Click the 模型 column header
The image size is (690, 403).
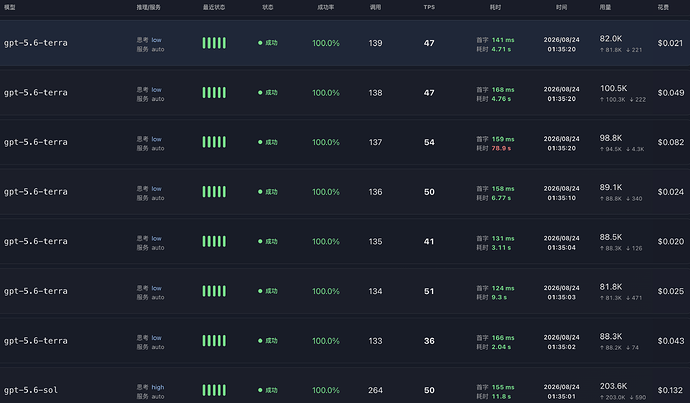10,7
